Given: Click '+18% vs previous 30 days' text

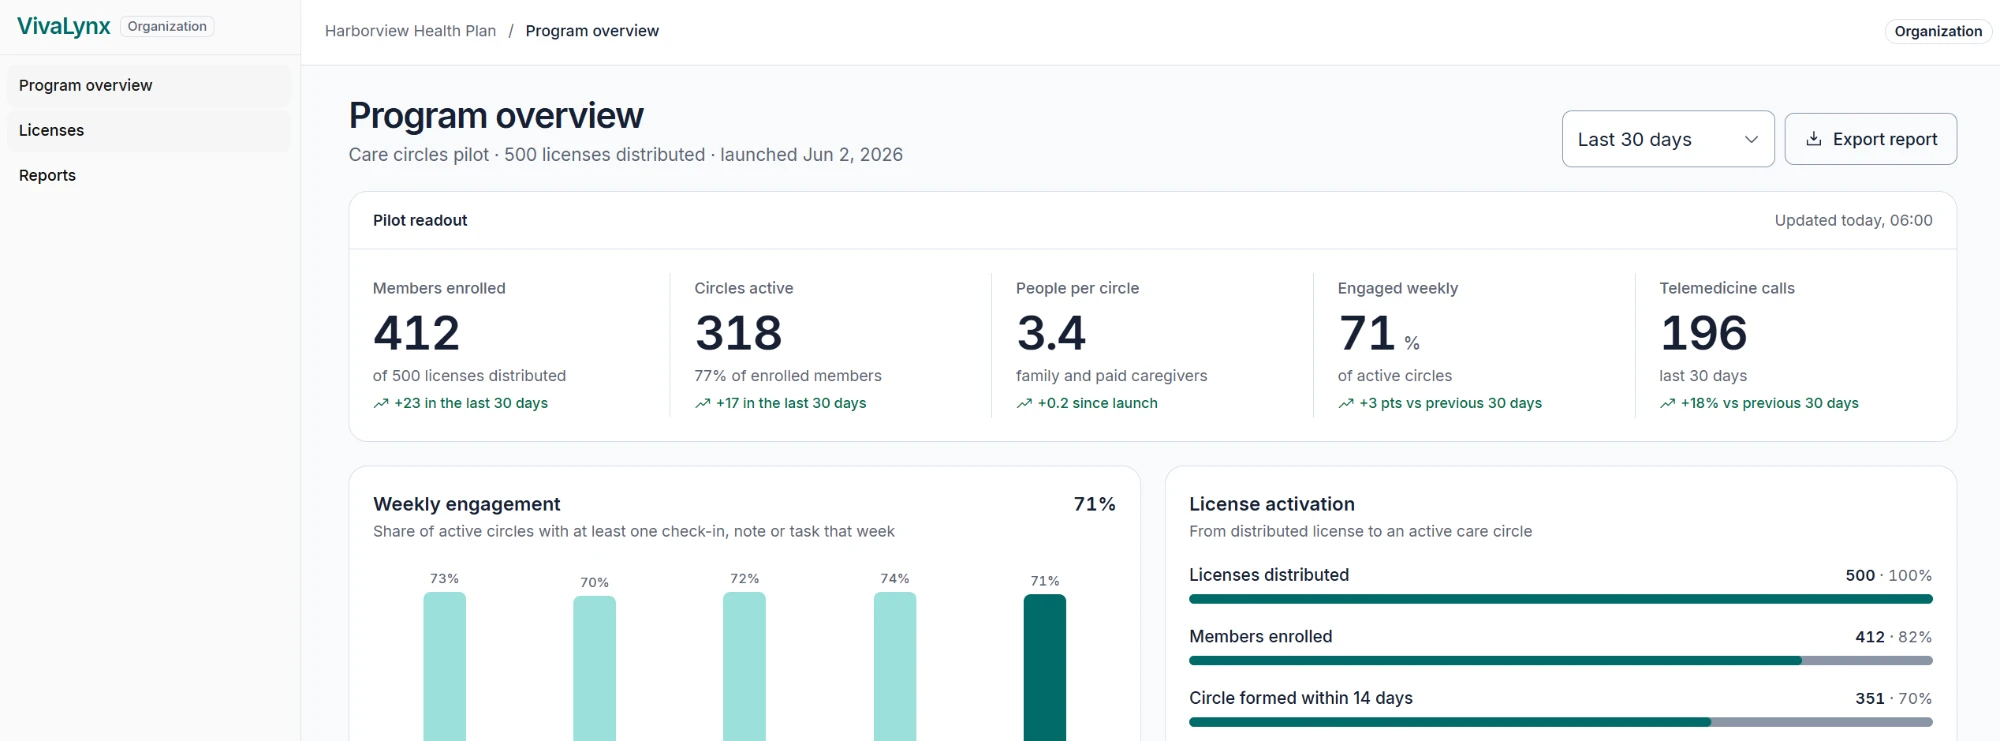Looking at the screenshot, I should [1769, 403].
